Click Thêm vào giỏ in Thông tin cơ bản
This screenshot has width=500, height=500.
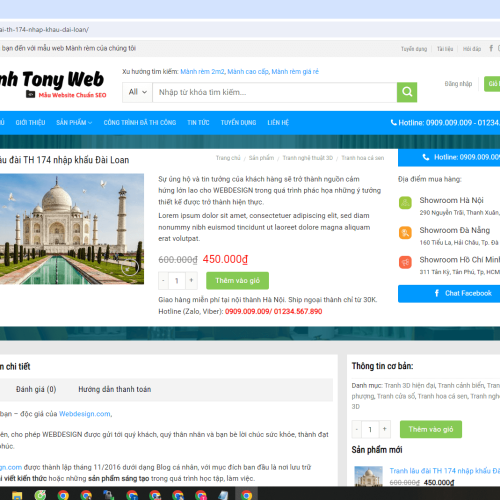click(x=431, y=429)
